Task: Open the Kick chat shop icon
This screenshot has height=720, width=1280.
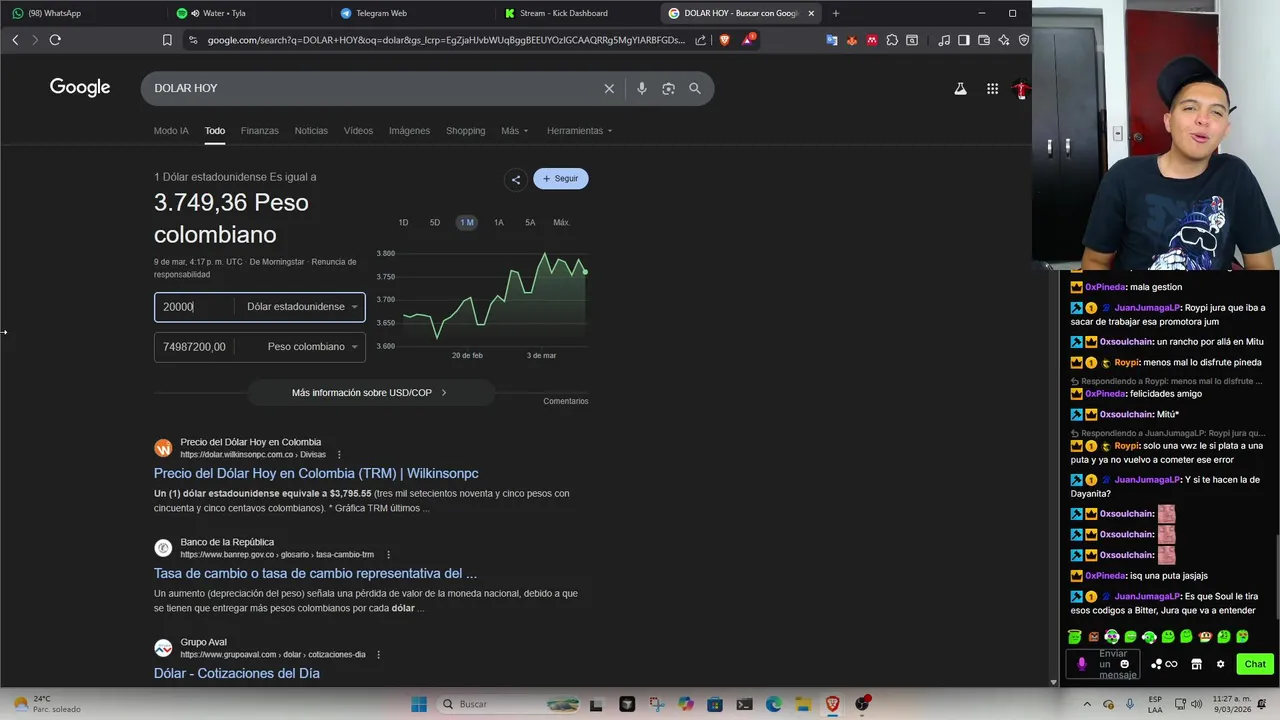Action: tap(1196, 664)
